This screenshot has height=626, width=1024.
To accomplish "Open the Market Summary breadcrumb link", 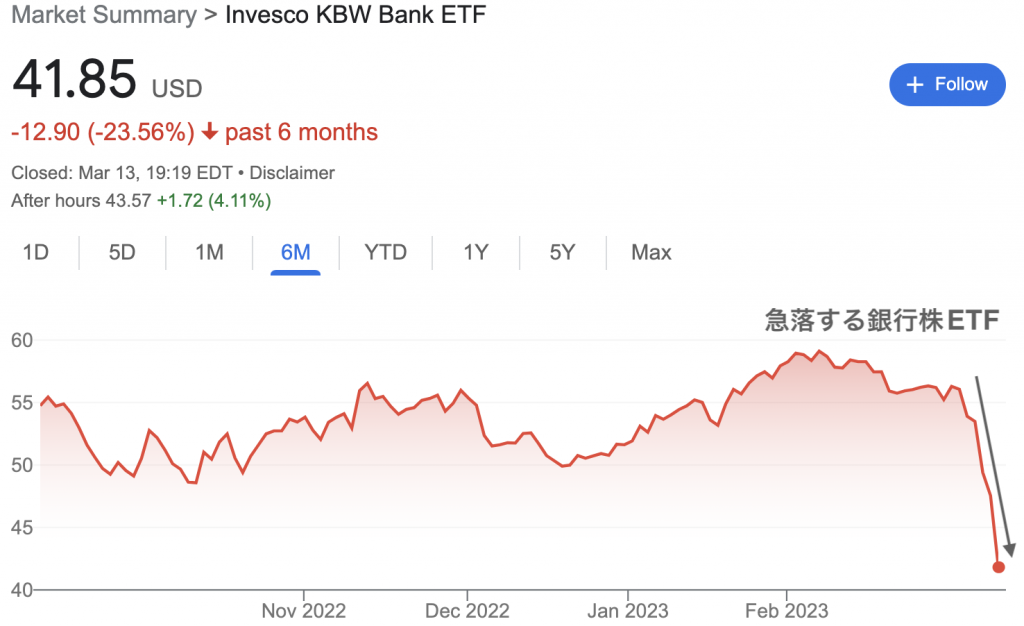I will (x=104, y=14).
